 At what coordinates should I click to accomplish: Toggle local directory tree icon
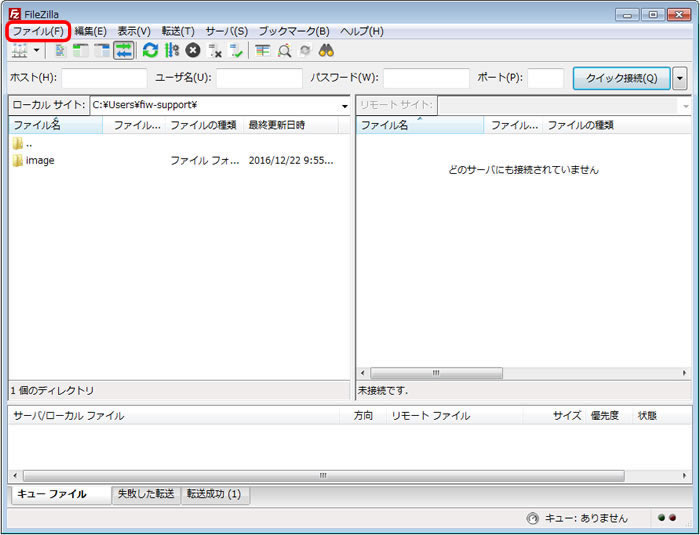pos(80,51)
